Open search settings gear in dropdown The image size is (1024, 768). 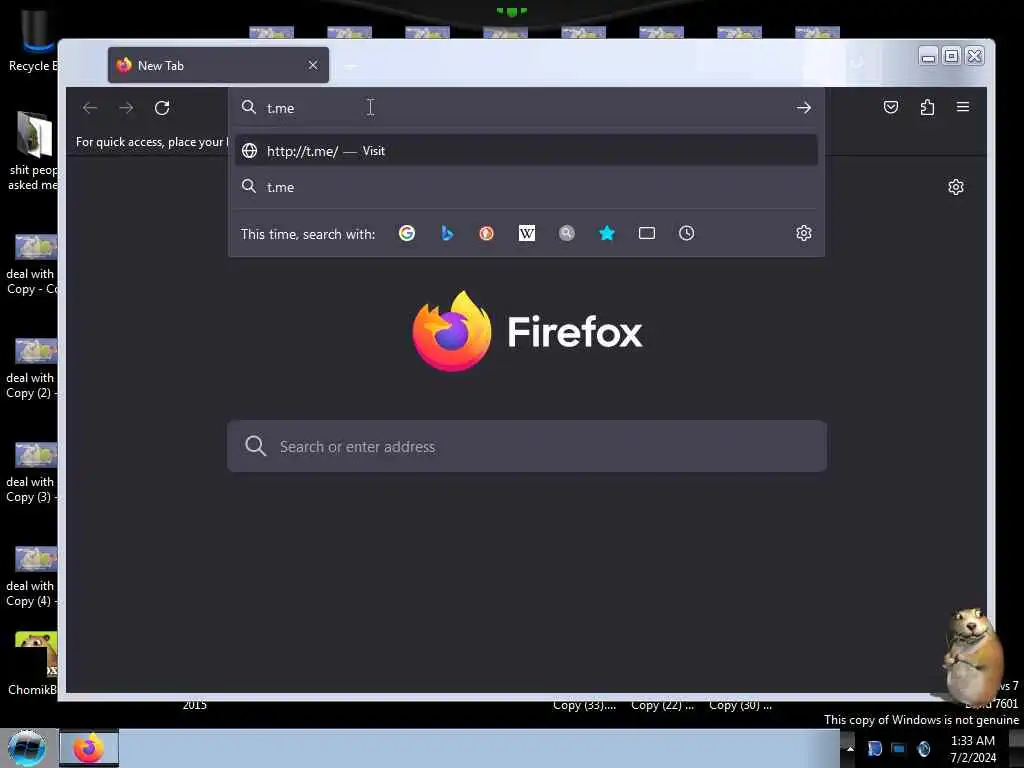point(804,233)
